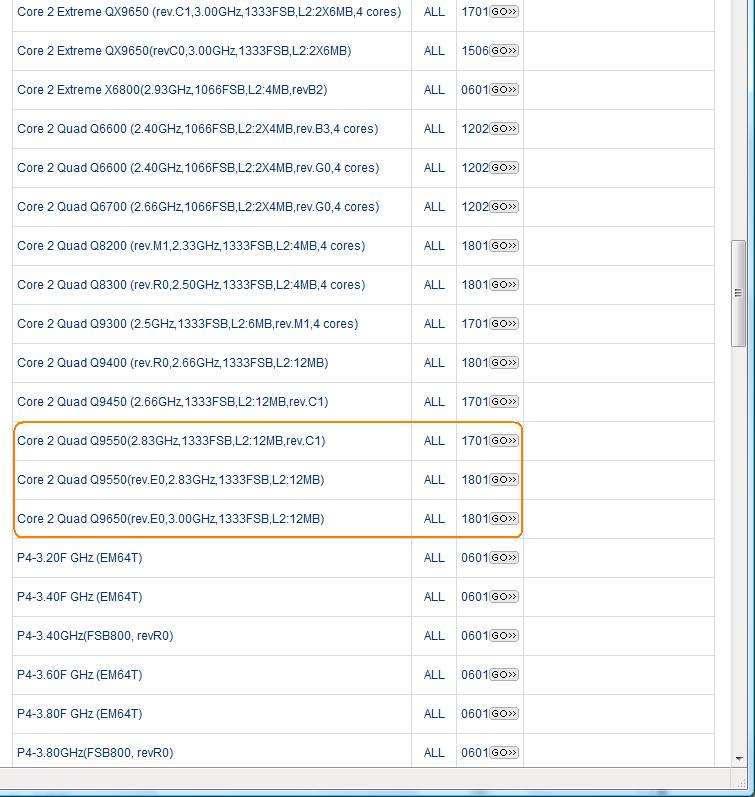Click GO button for Core 2 Quad Q9650
The width and height of the screenshot is (755, 797).
tap(504, 519)
